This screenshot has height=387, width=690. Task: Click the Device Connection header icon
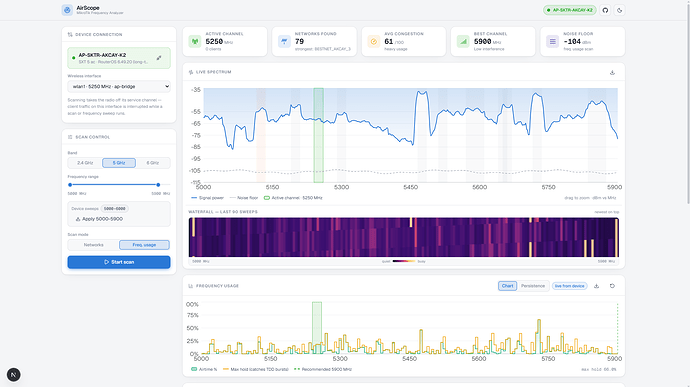tap(70, 34)
